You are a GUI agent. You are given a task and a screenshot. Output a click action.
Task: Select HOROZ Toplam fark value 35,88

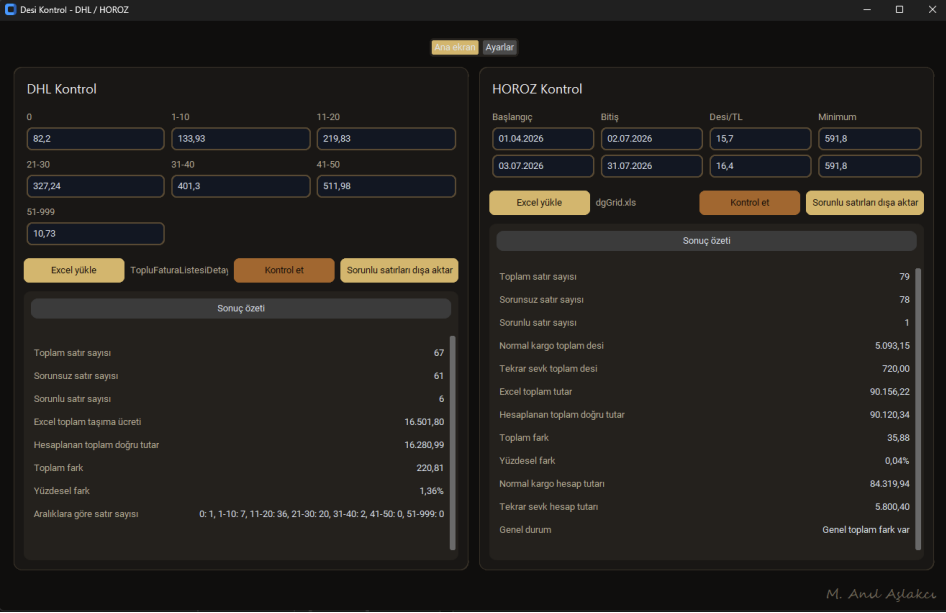pyautogui.click(x=898, y=437)
